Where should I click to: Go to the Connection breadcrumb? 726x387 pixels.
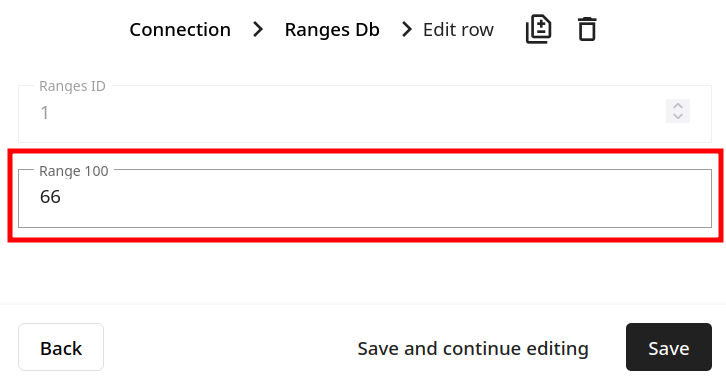pos(180,30)
